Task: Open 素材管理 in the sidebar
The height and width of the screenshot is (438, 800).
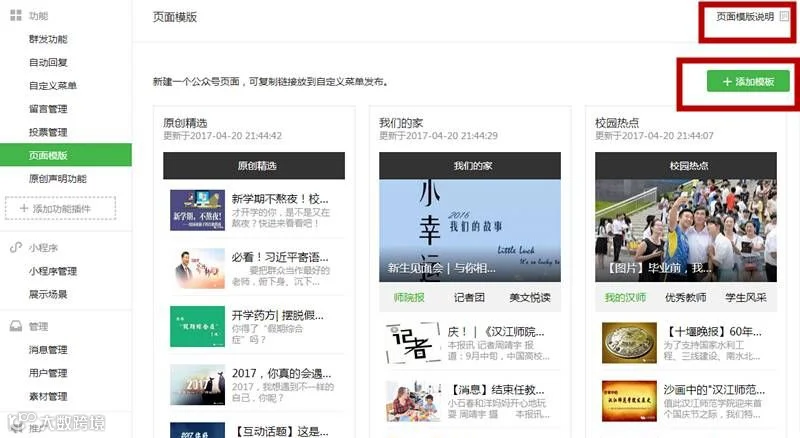Action: [48, 396]
